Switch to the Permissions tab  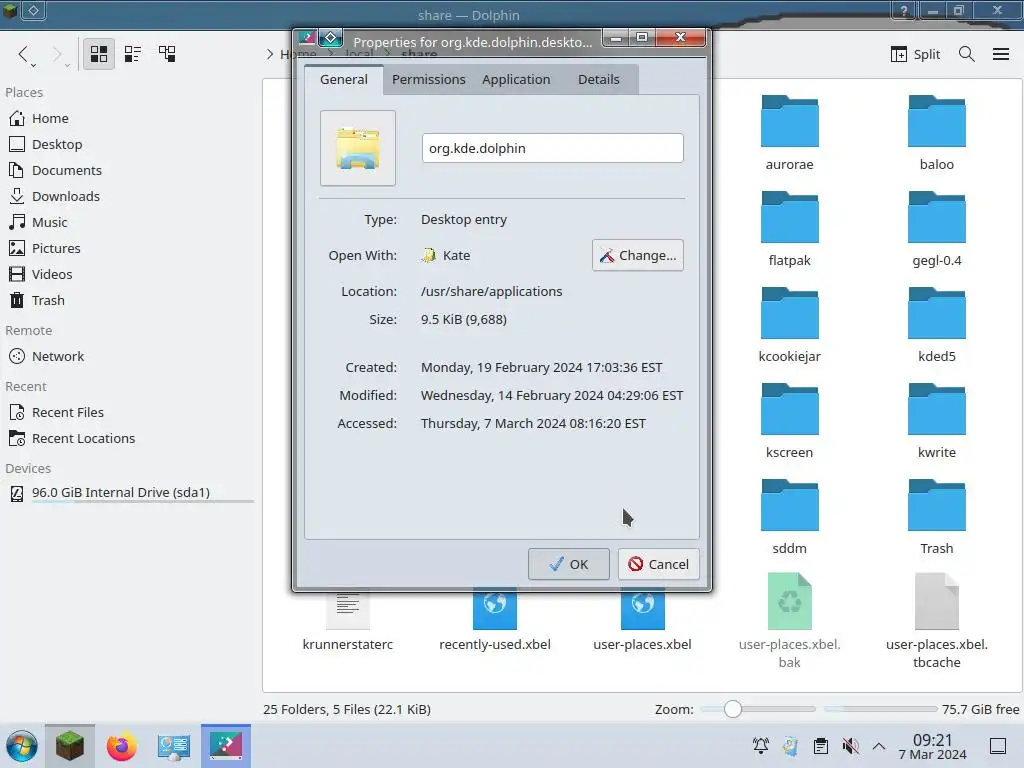click(428, 79)
